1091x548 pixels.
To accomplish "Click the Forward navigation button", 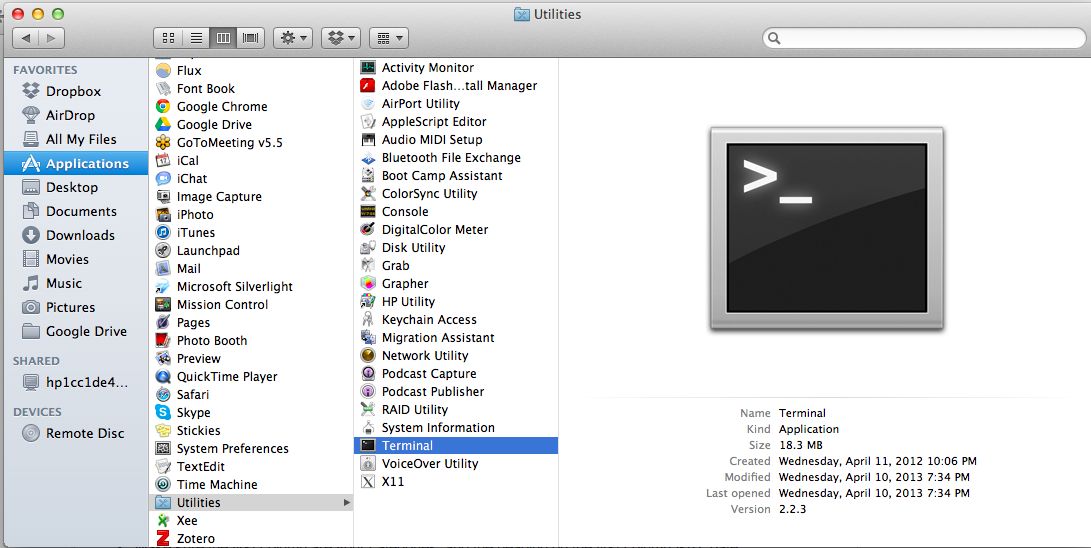I will pyautogui.click(x=51, y=38).
